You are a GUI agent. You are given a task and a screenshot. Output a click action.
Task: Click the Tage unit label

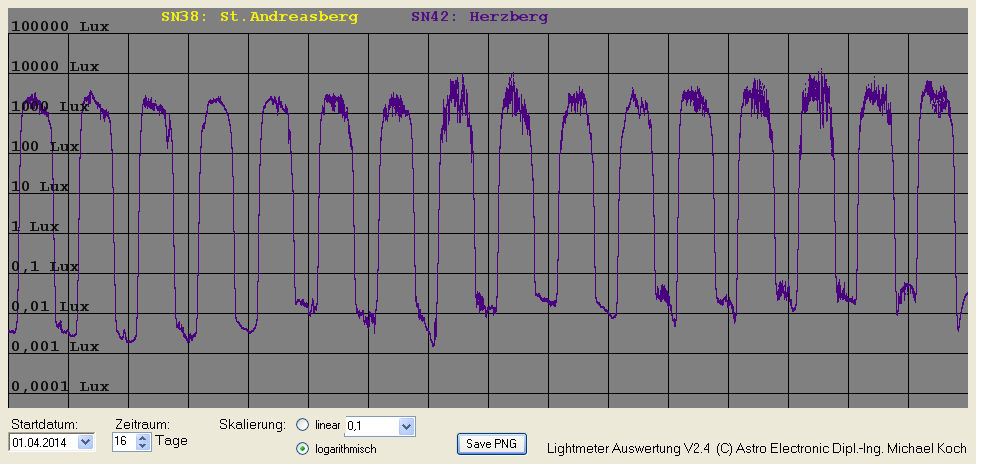(x=171, y=440)
